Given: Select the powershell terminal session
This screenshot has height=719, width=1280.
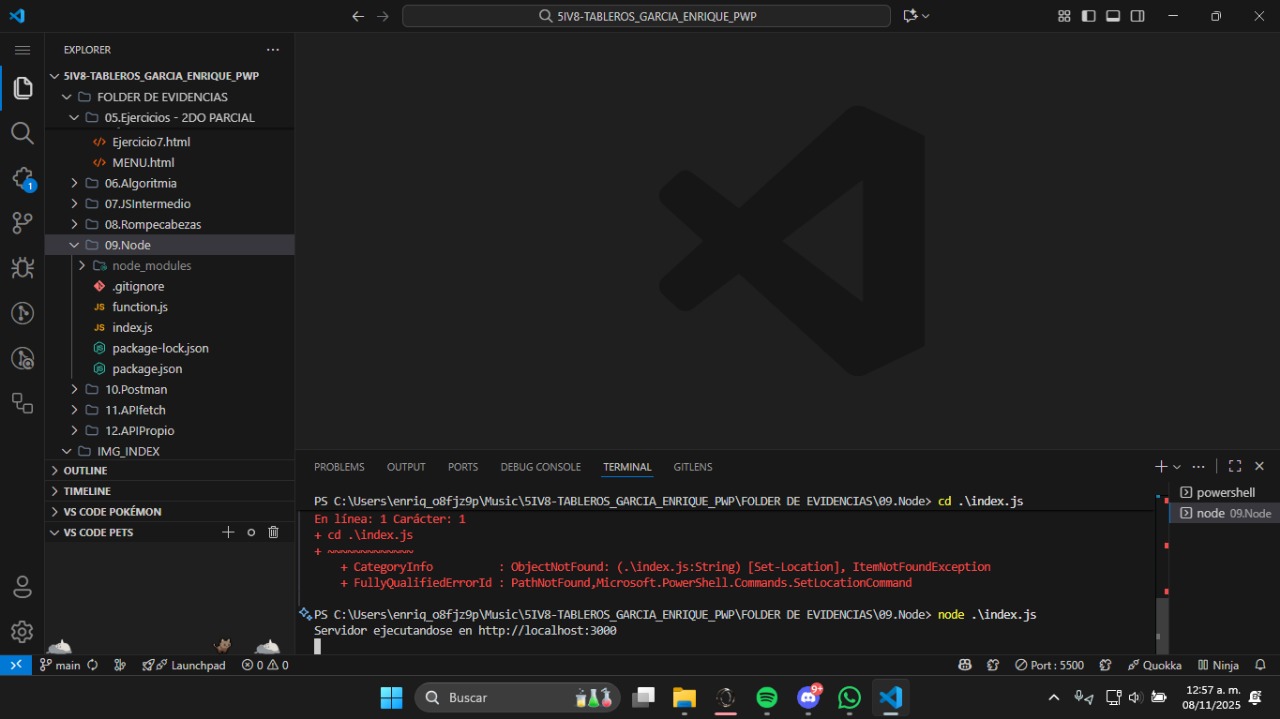Looking at the screenshot, I should pos(1222,492).
